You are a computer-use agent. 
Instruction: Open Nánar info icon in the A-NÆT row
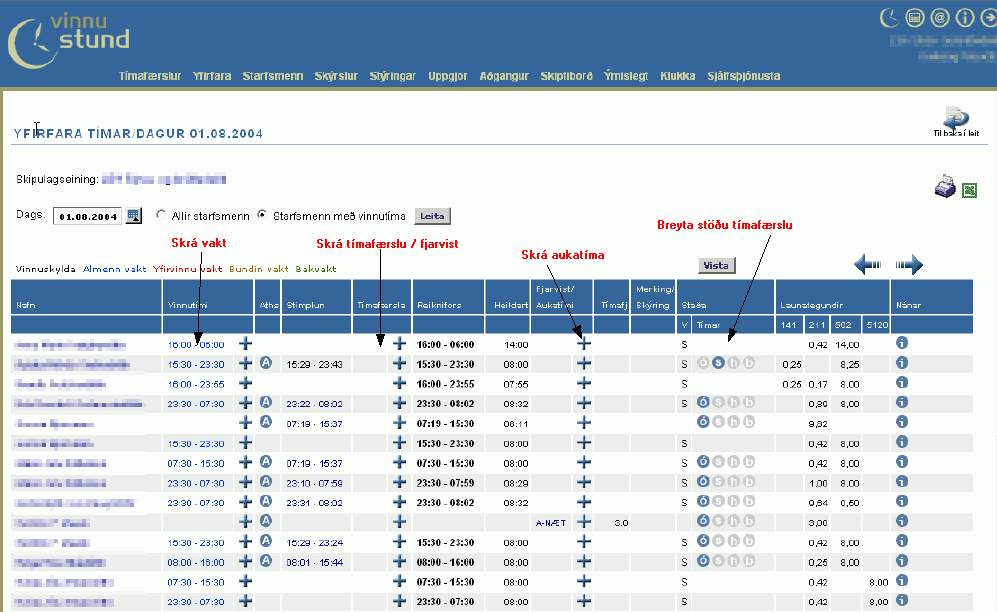(x=902, y=520)
